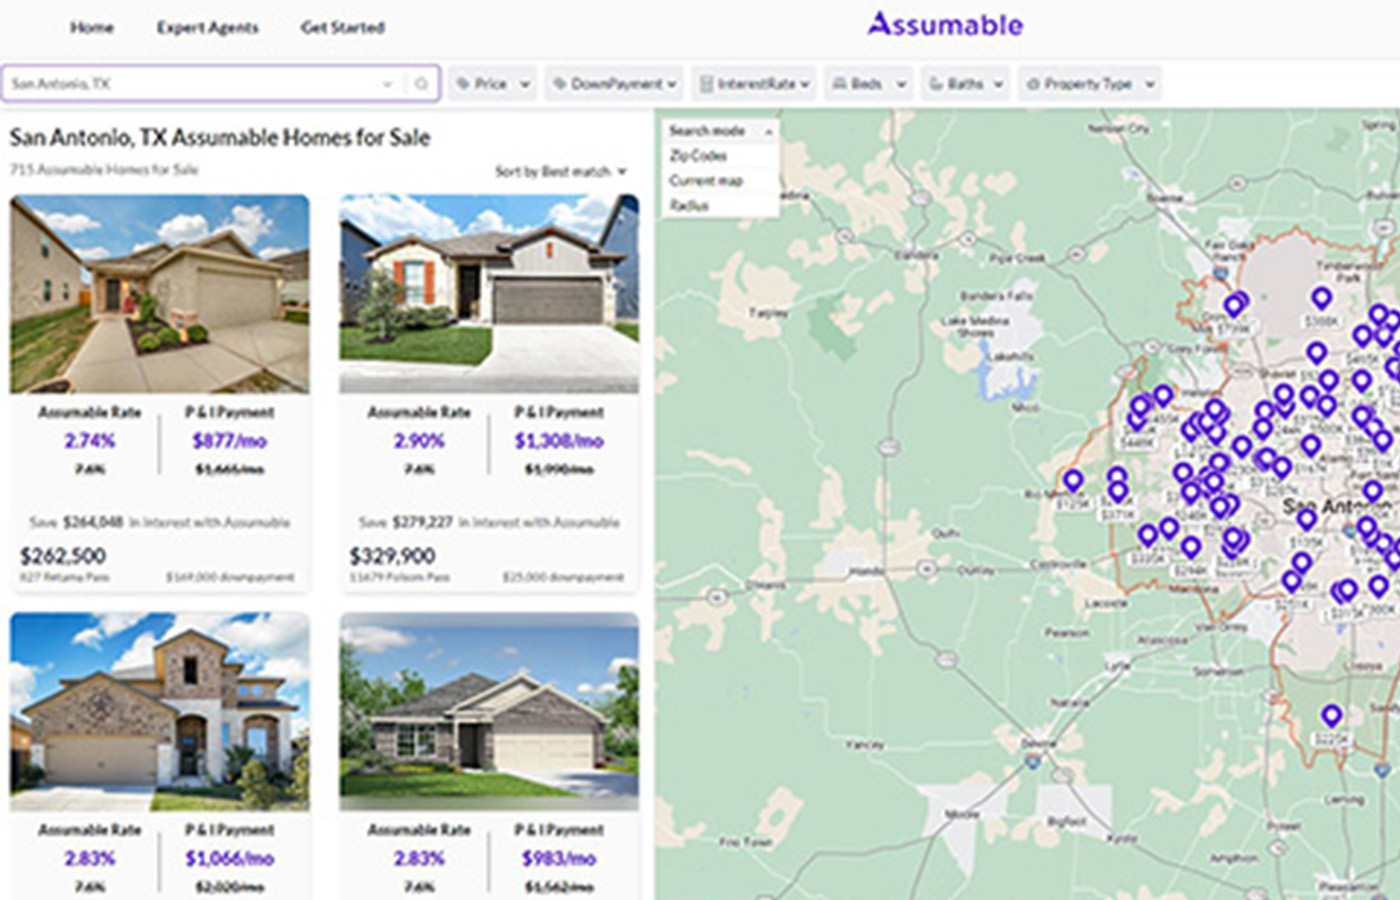Click the $262,500 listing price
The image size is (1400, 900).
63,556
